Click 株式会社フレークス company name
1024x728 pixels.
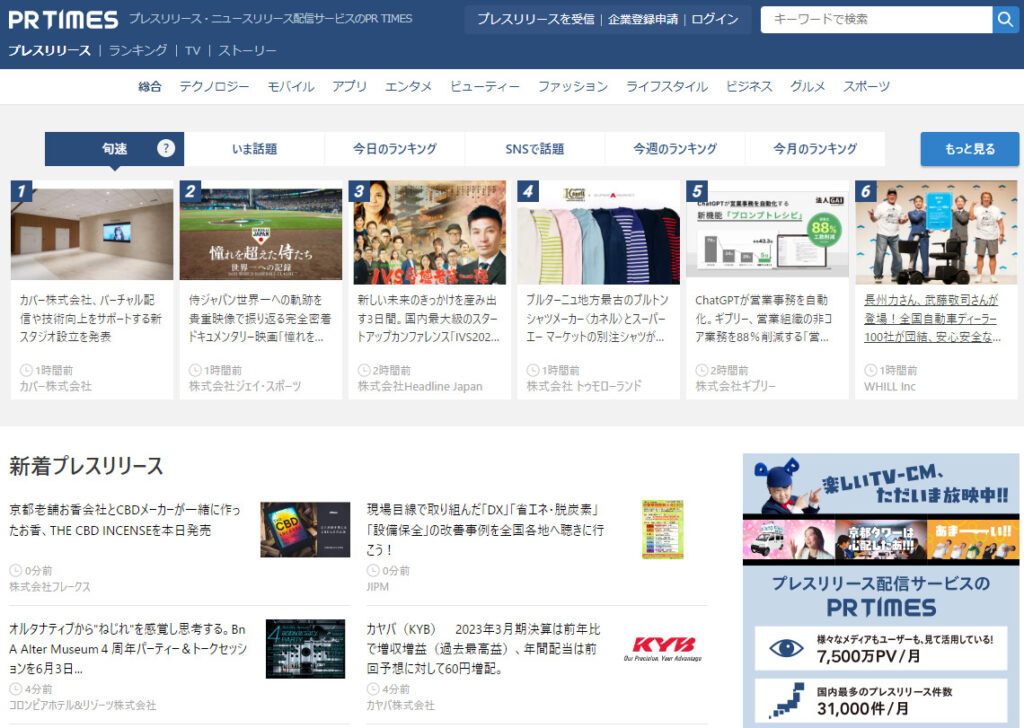(x=50, y=587)
